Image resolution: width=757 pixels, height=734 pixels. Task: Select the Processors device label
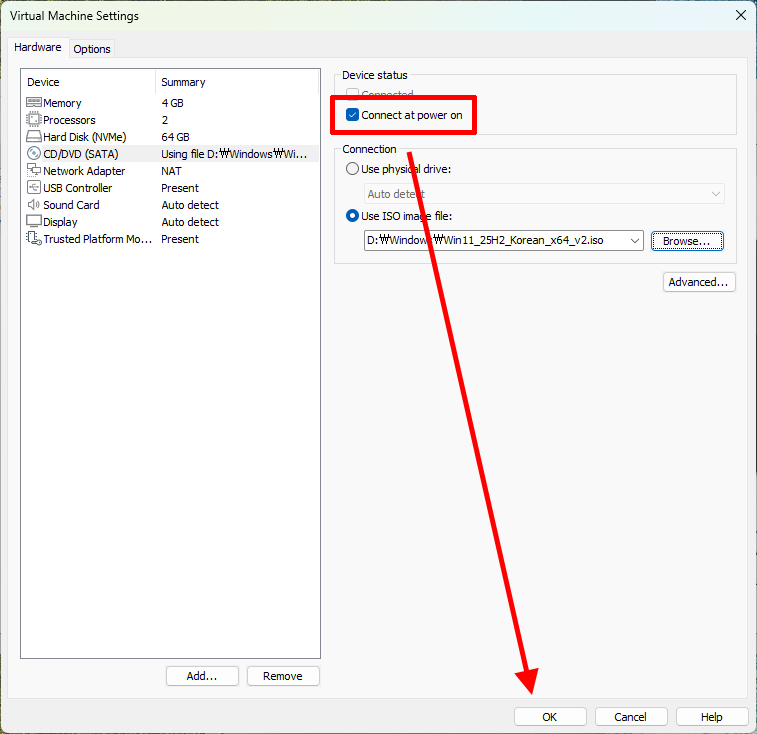(x=70, y=120)
